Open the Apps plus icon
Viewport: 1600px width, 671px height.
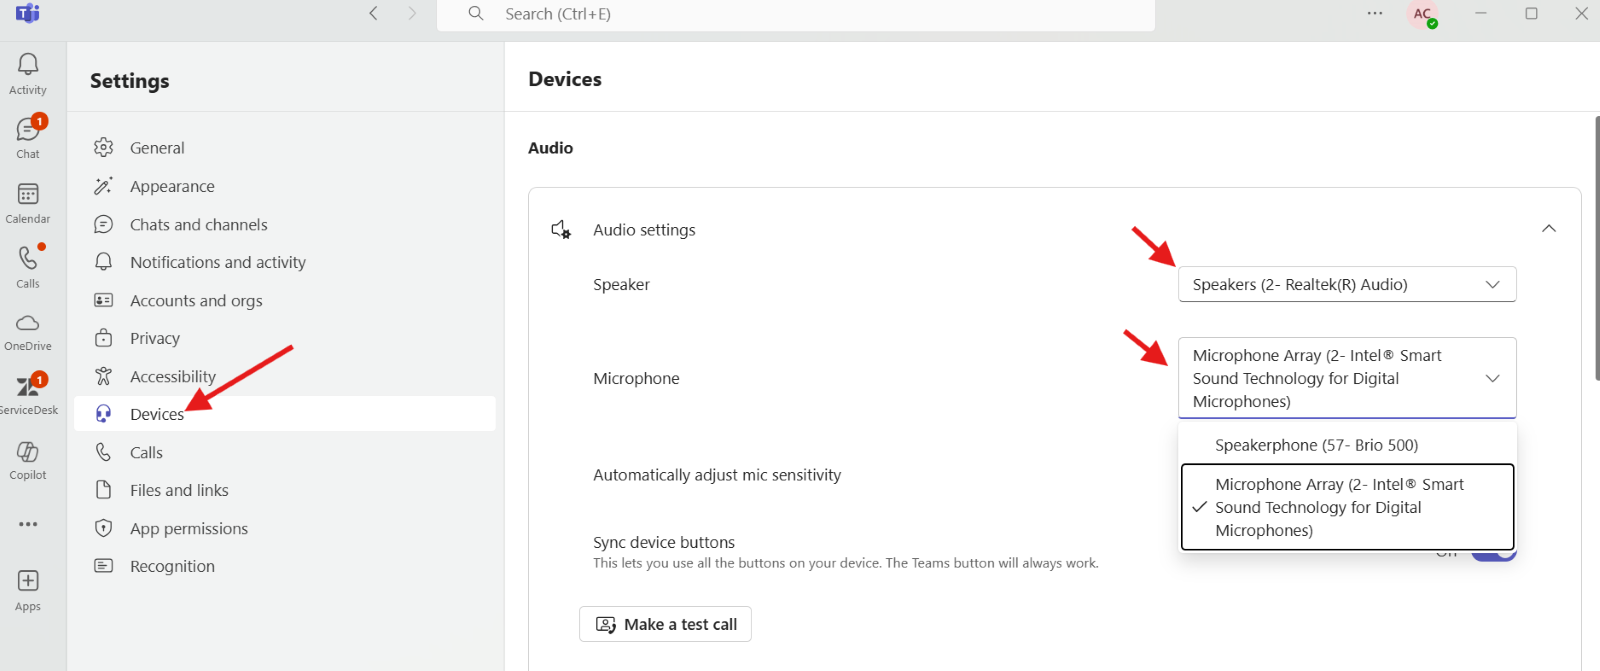click(x=28, y=582)
